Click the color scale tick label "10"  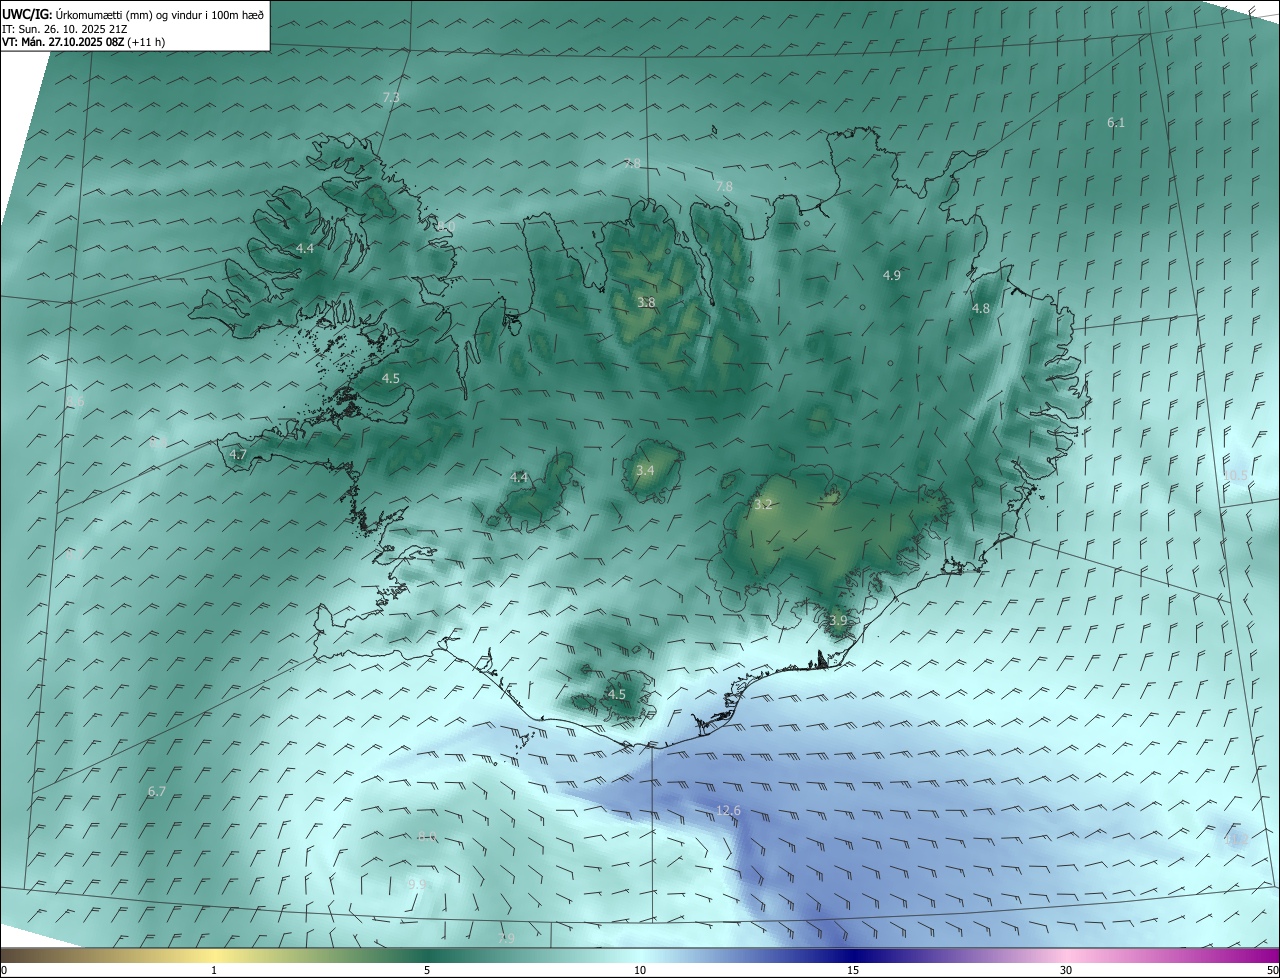640,970
